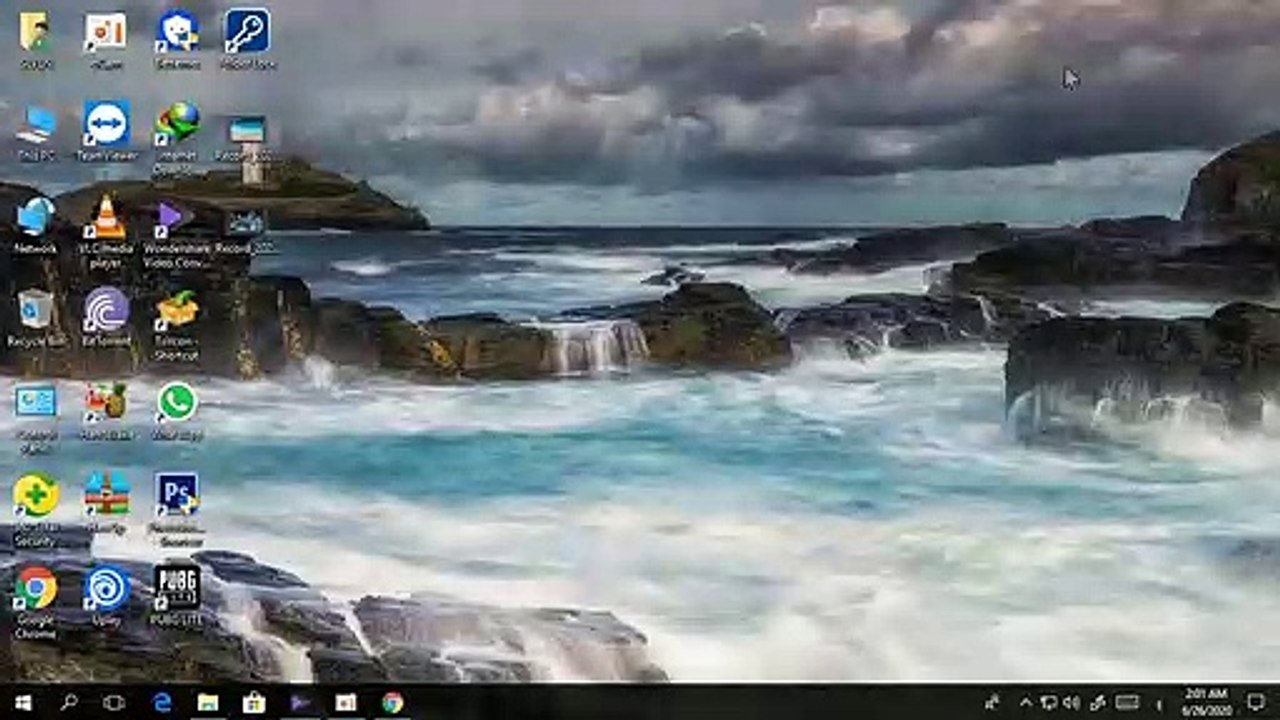
Task: Open the WinZip archive shortcut
Action: 106,494
